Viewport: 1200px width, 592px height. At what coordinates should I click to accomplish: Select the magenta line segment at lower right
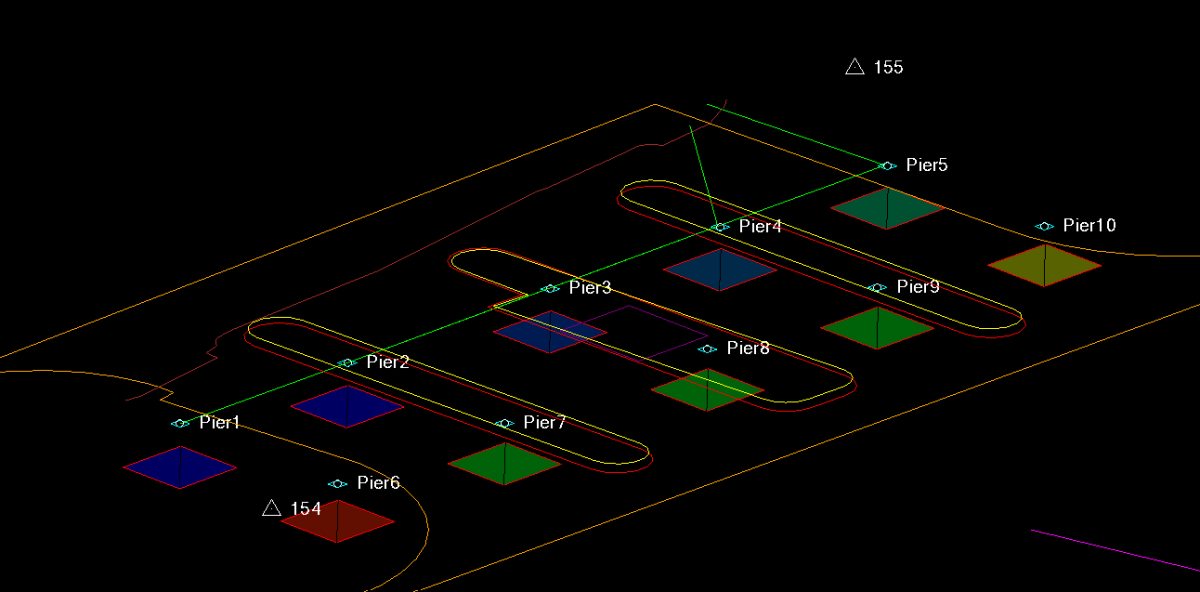(1115, 553)
